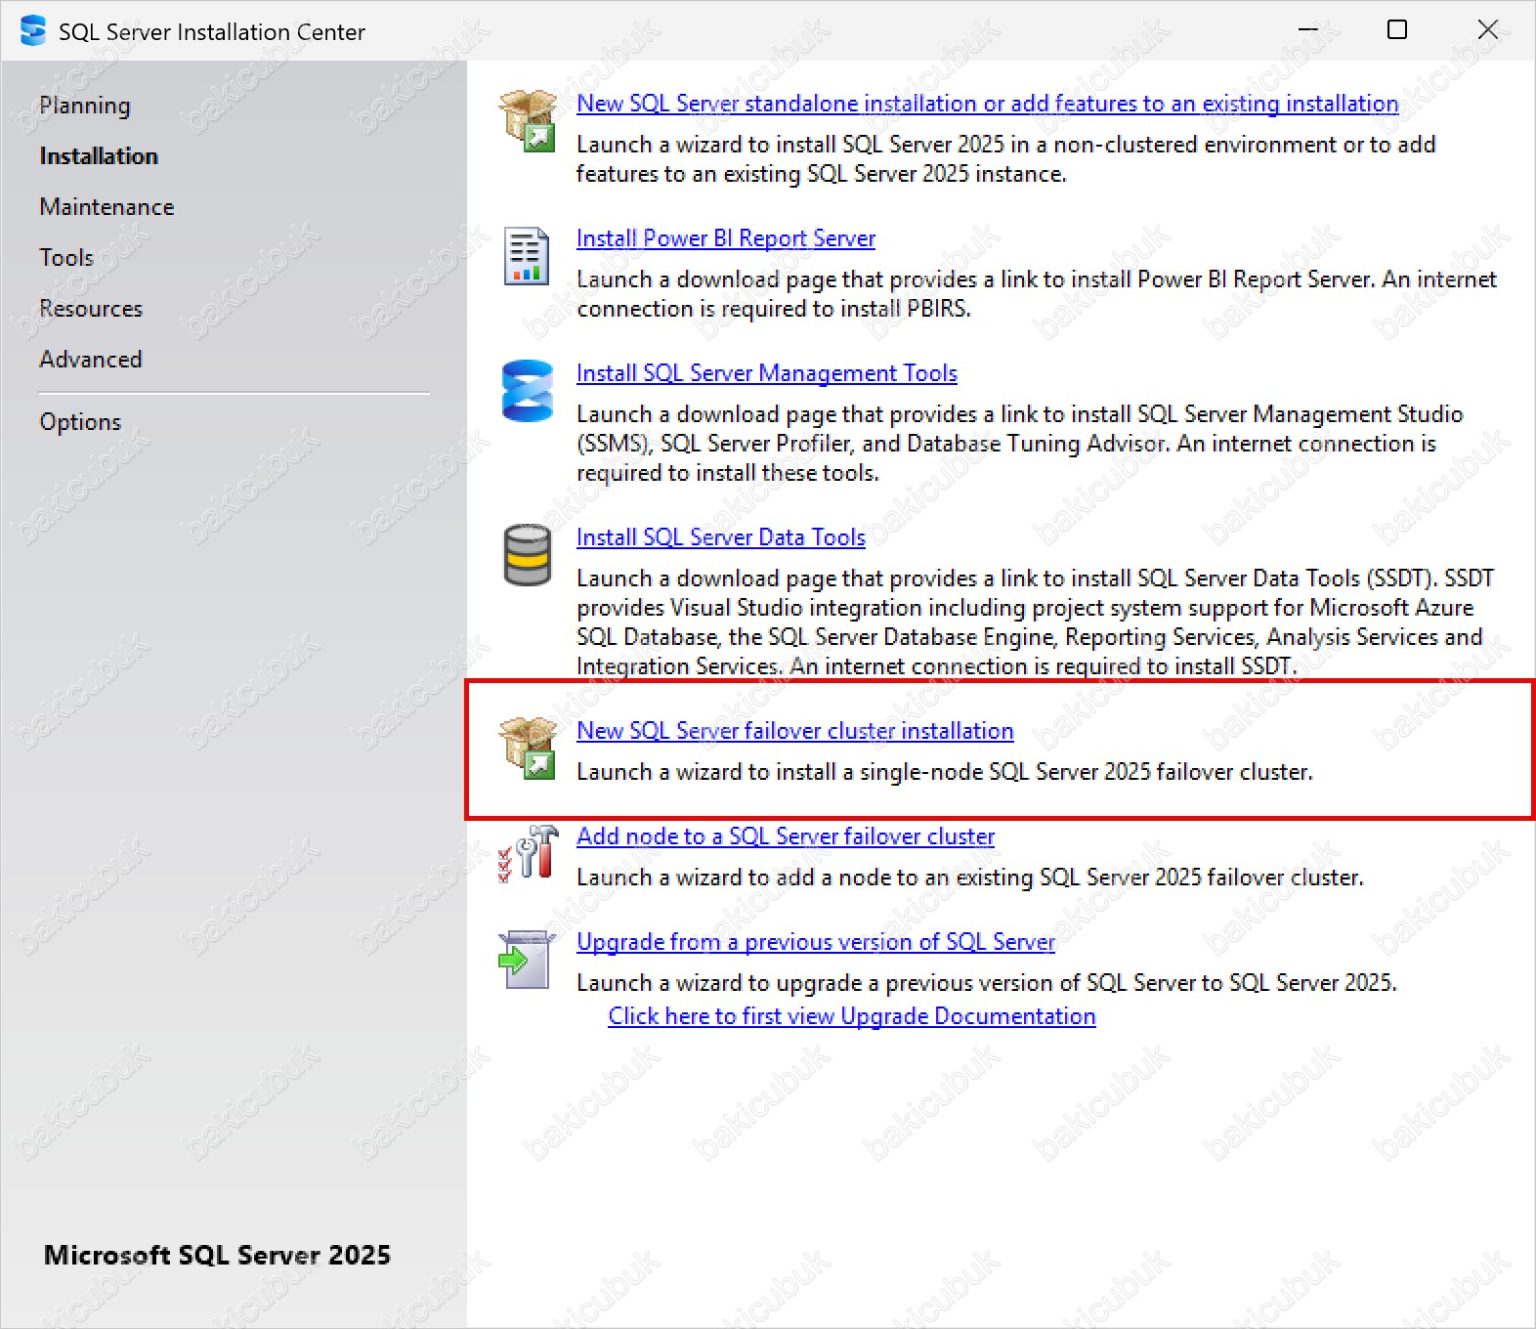This screenshot has height=1329, width=1536.
Task: Switch to the Maintenance section
Action: 106,207
